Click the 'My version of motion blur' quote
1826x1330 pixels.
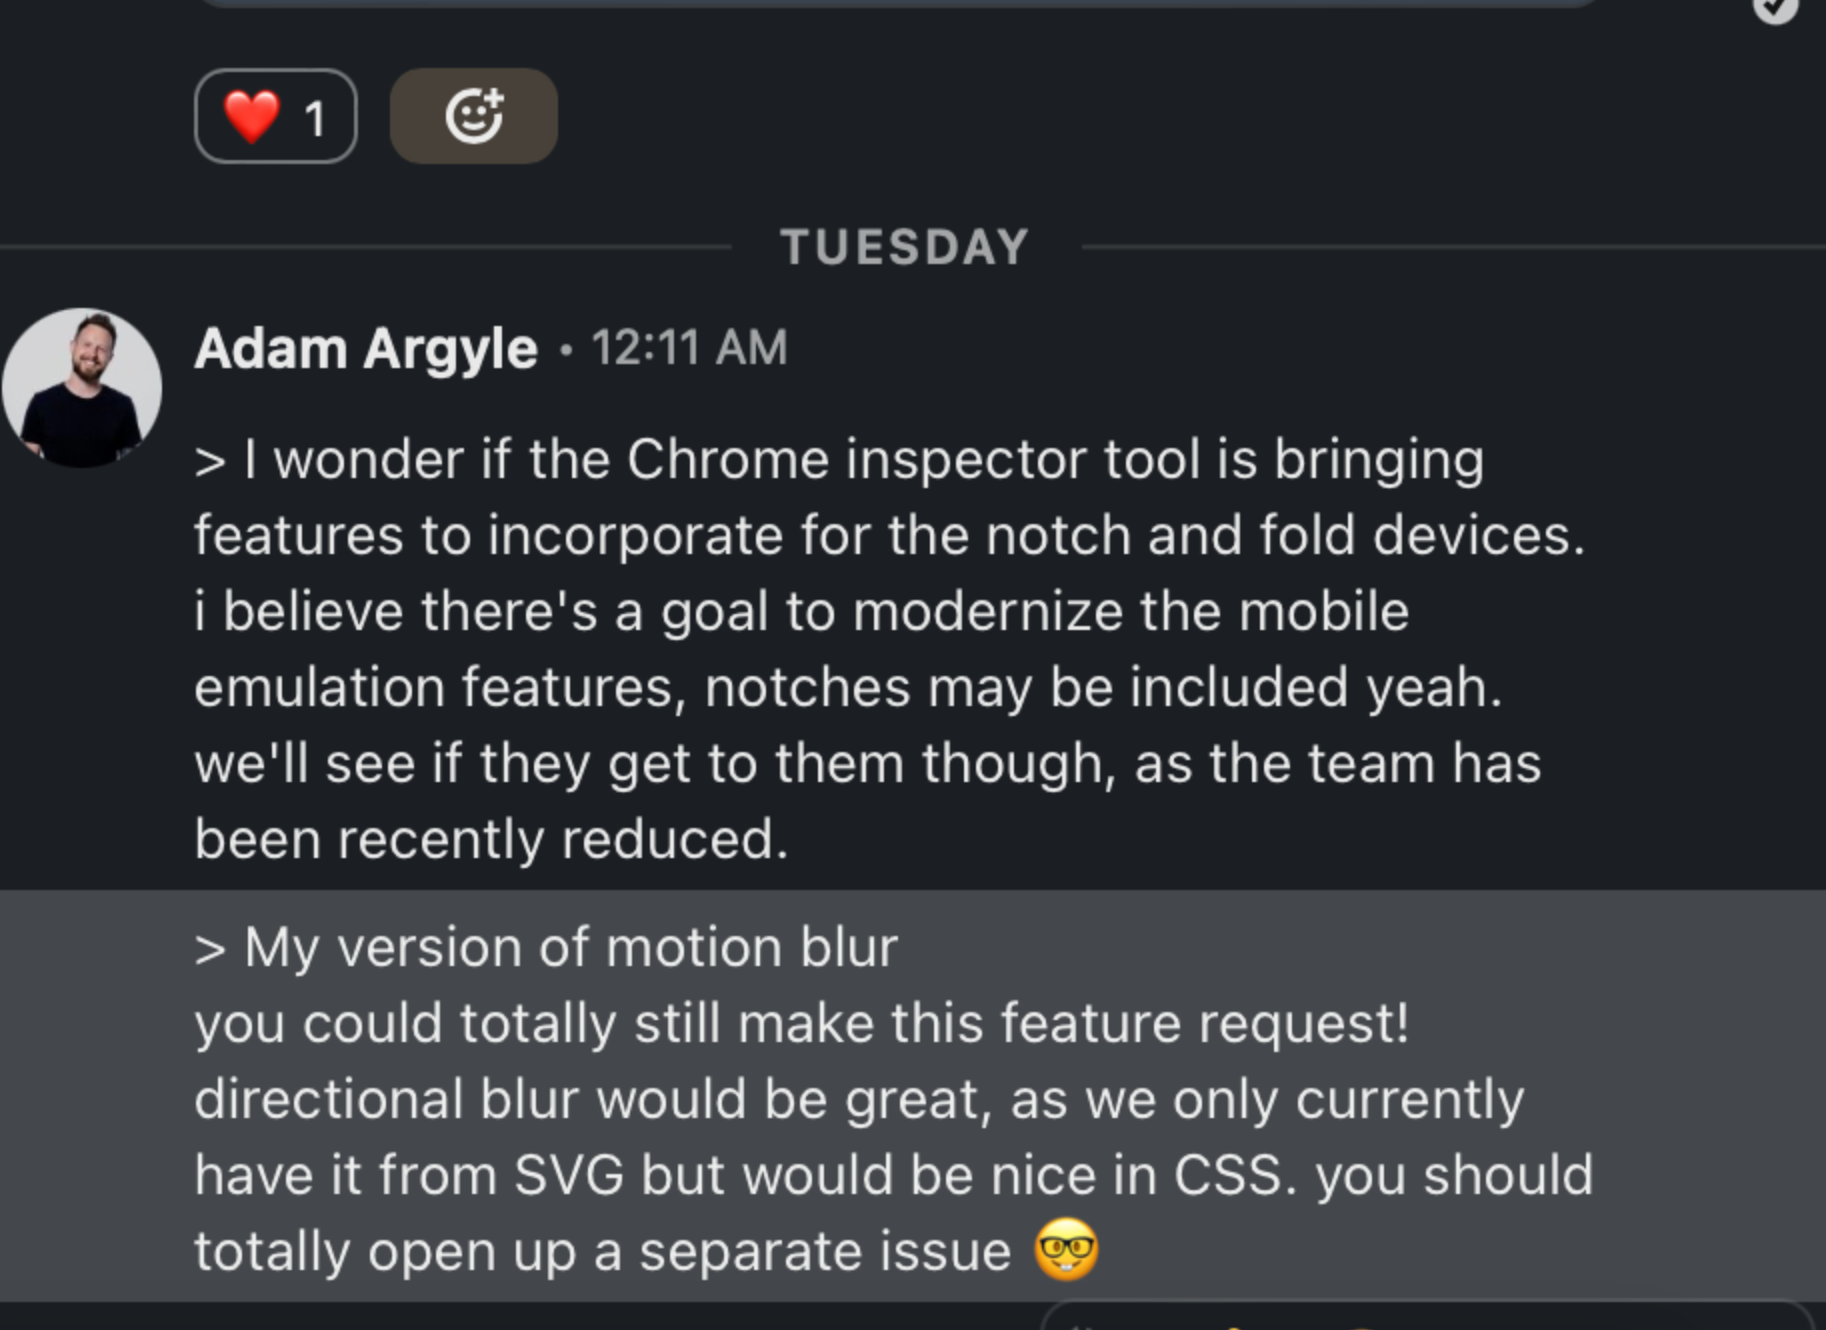click(546, 947)
